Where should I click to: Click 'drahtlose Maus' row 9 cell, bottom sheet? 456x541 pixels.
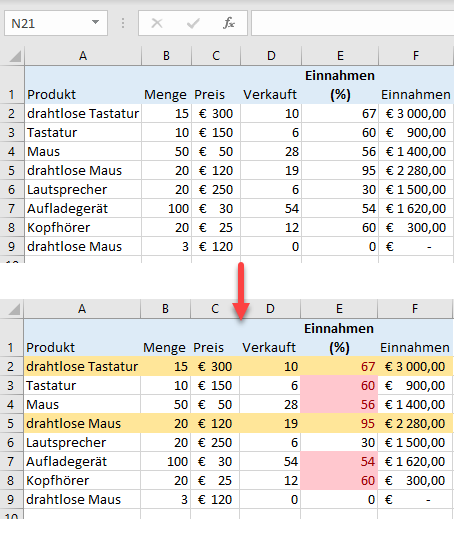[x=82, y=499]
